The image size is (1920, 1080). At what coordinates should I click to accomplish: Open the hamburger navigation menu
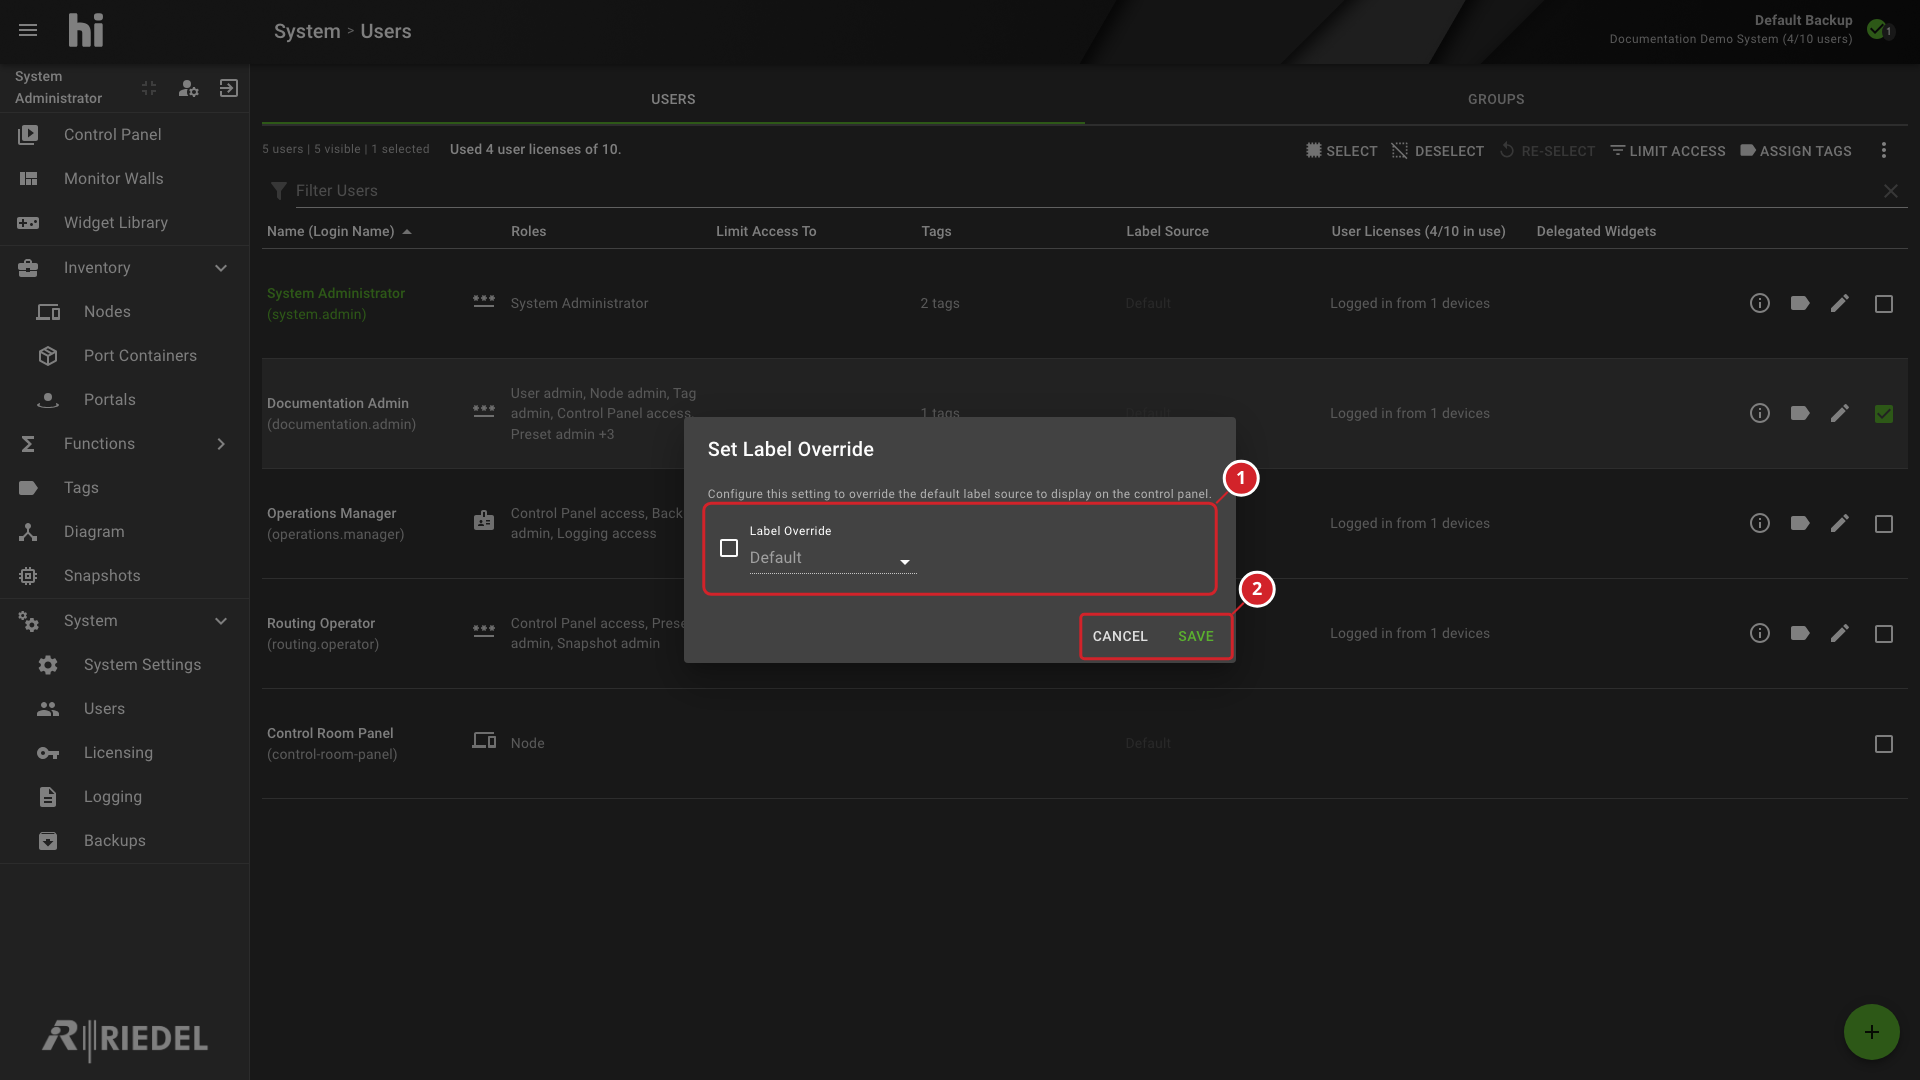point(28,30)
